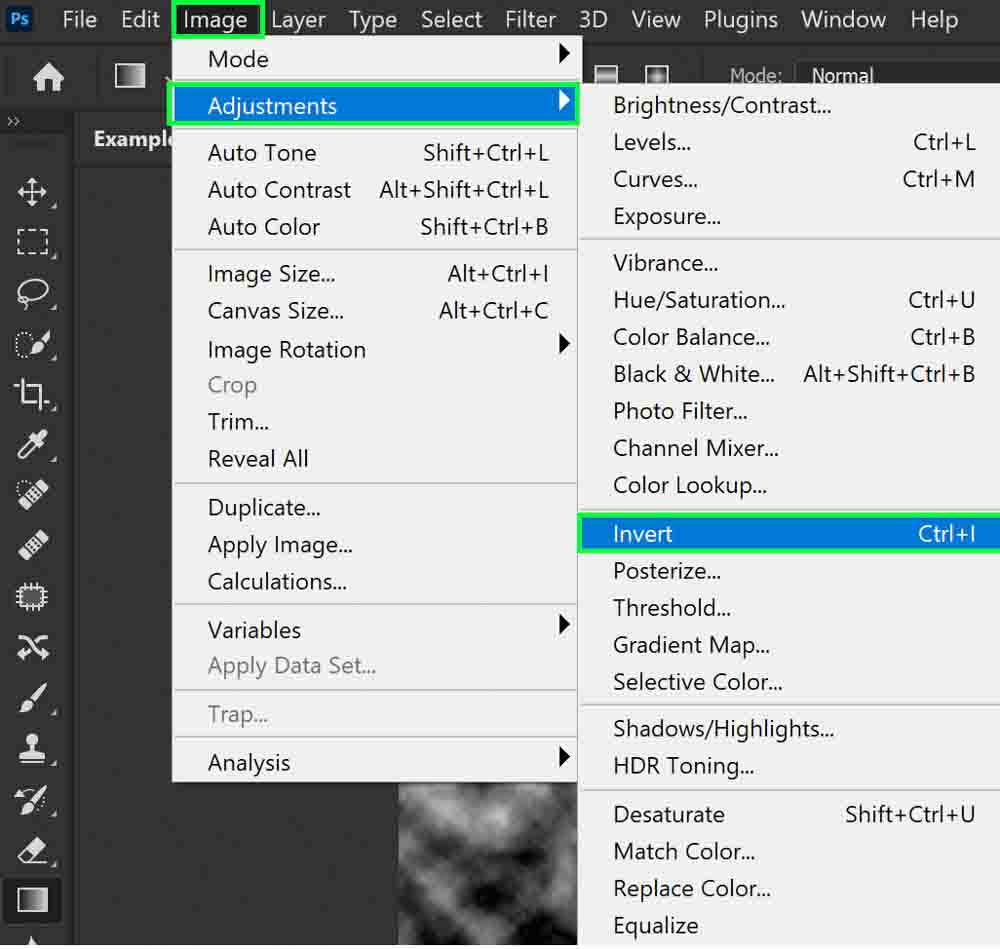Viewport: 1000px width, 949px height.
Task: Go to the Home screen icon
Action: click(x=48, y=78)
